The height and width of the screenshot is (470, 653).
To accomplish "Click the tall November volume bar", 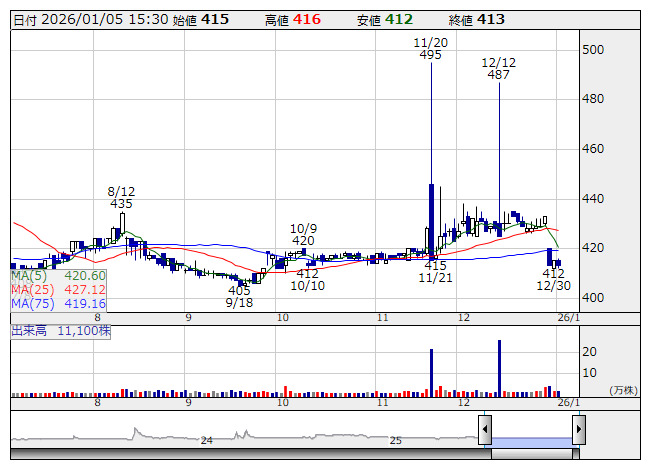I will coord(431,370).
